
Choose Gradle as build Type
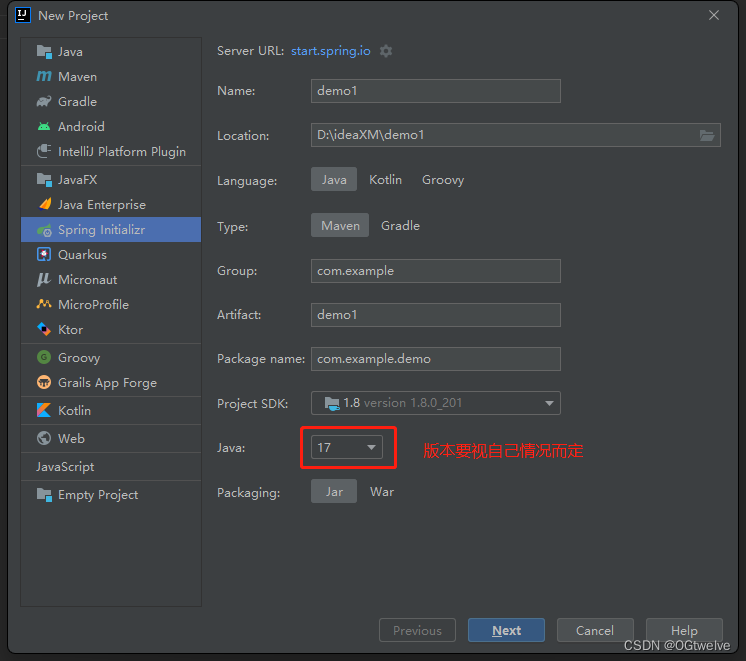coord(400,226)
